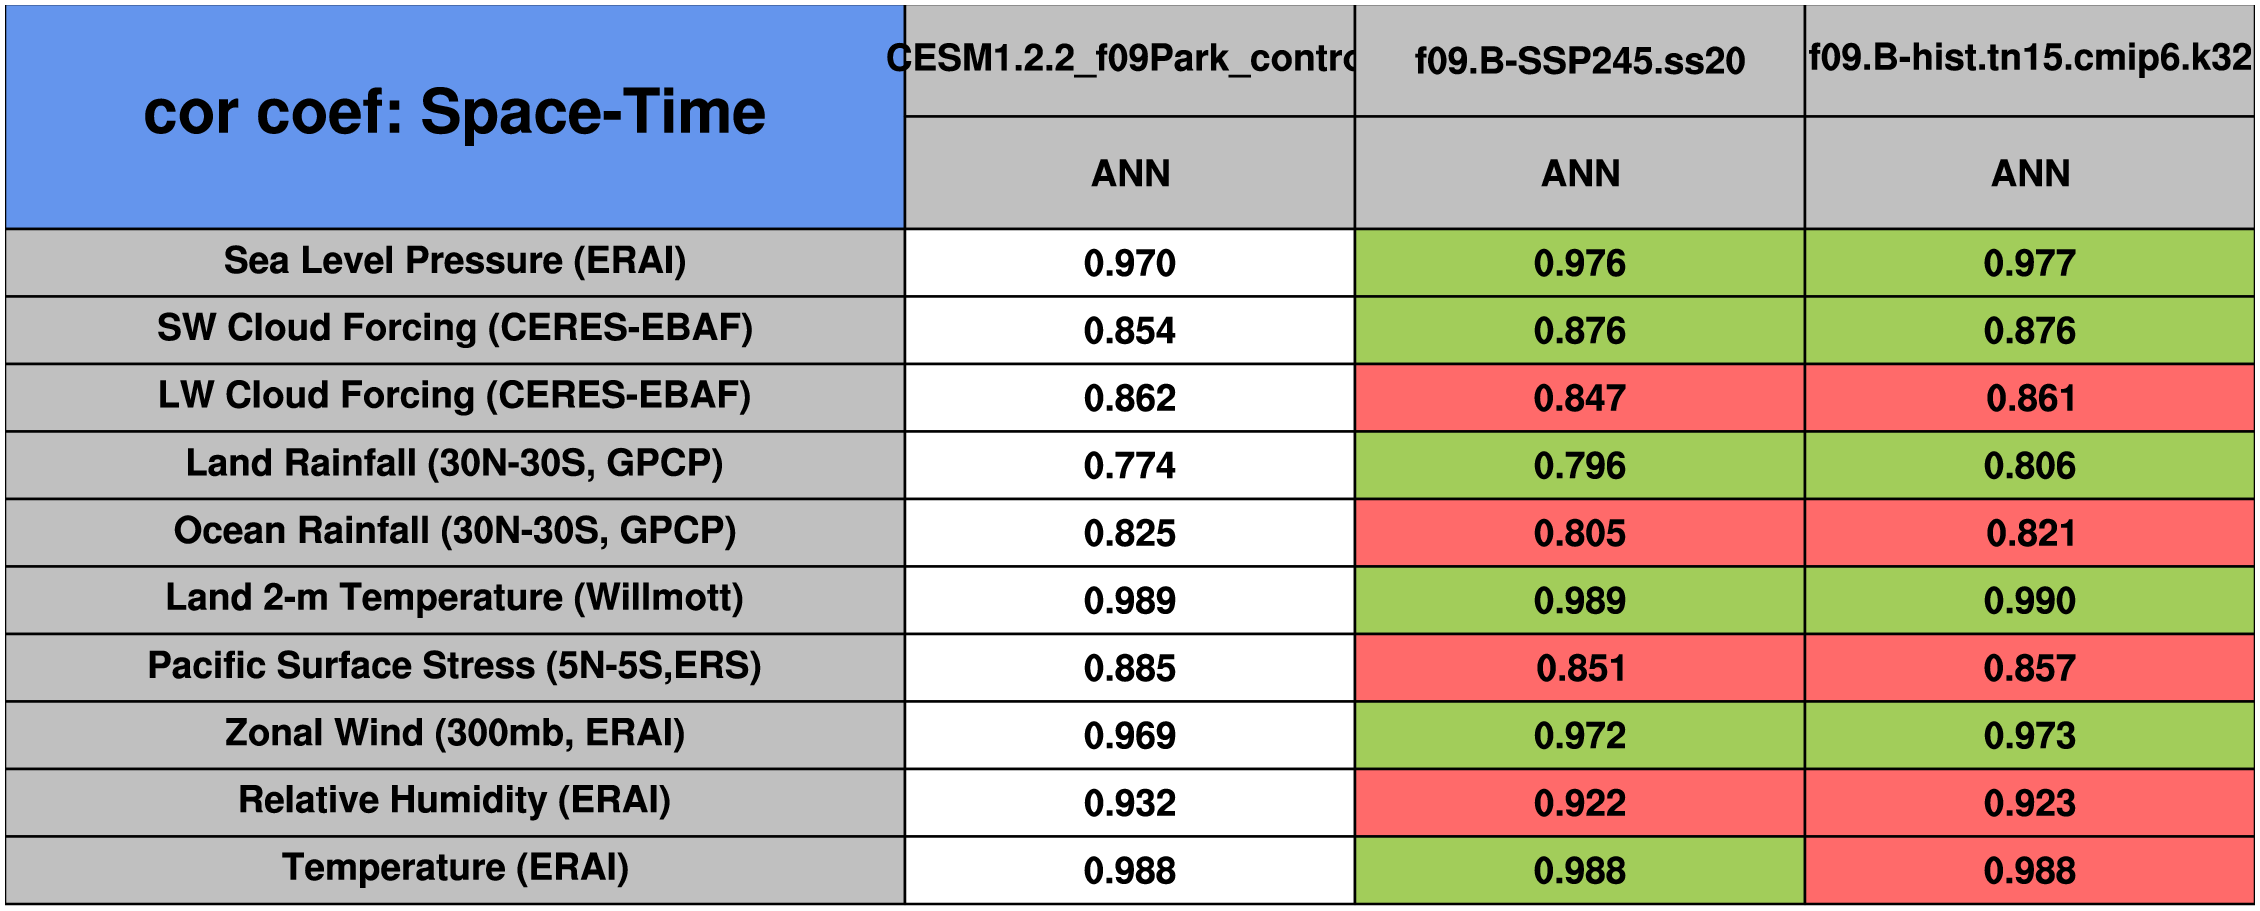The height and width of the screenshot is (911, 2260).
Task: Click the white cell with value 0.774
Action: (x=1129, y=465)
